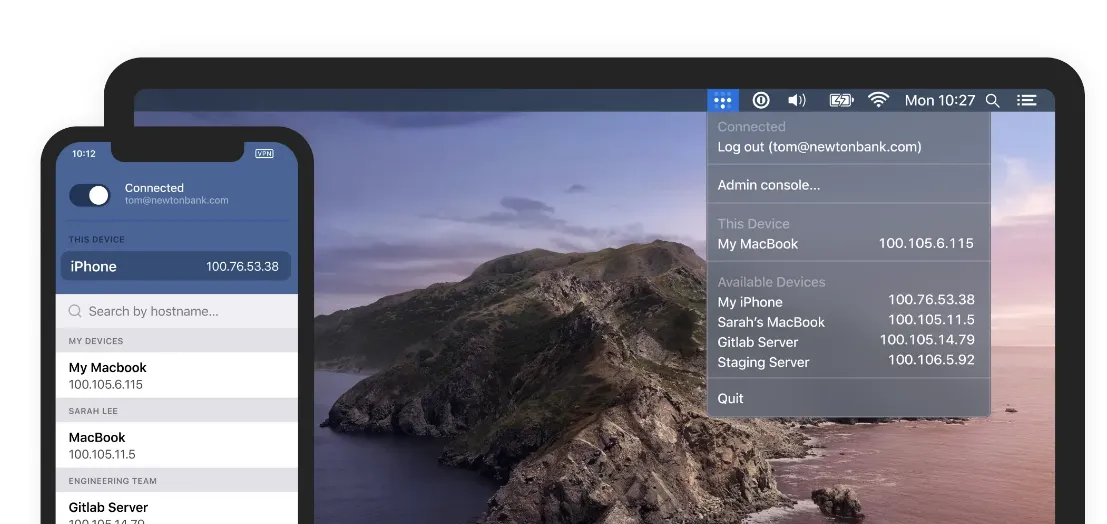Tap the Connected label on iPhone

coord(154,188)
